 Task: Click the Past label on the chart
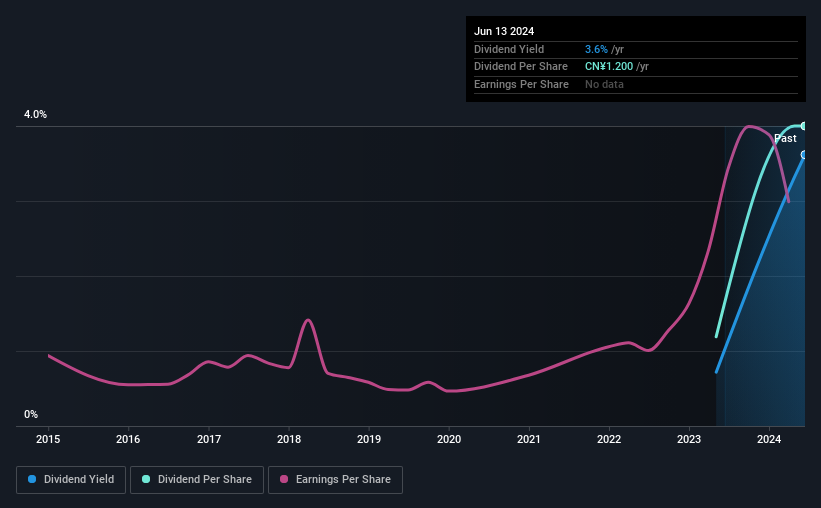pos(785,138)
